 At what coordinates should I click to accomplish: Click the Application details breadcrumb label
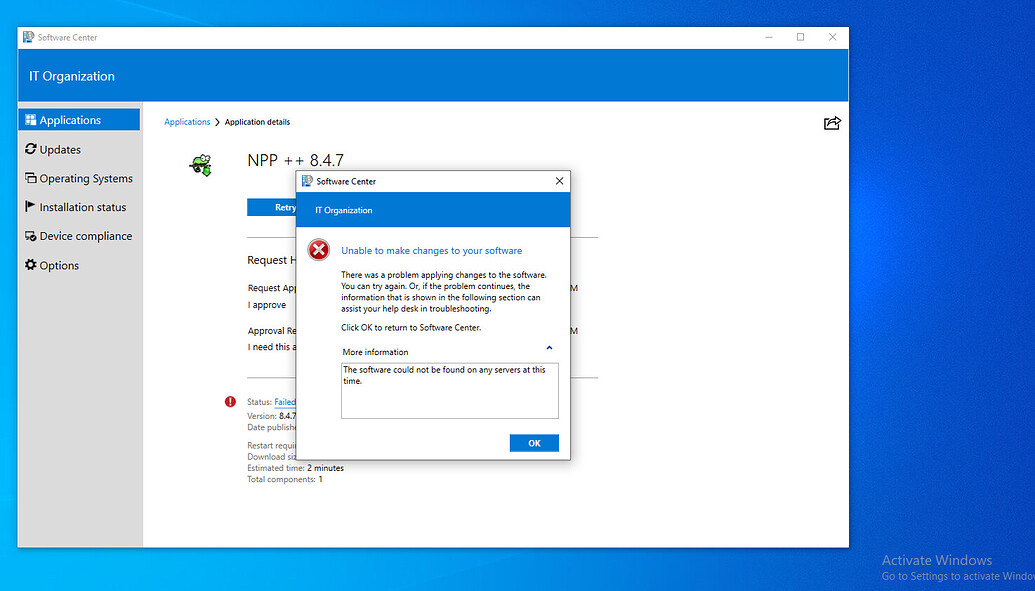[258, 121]
